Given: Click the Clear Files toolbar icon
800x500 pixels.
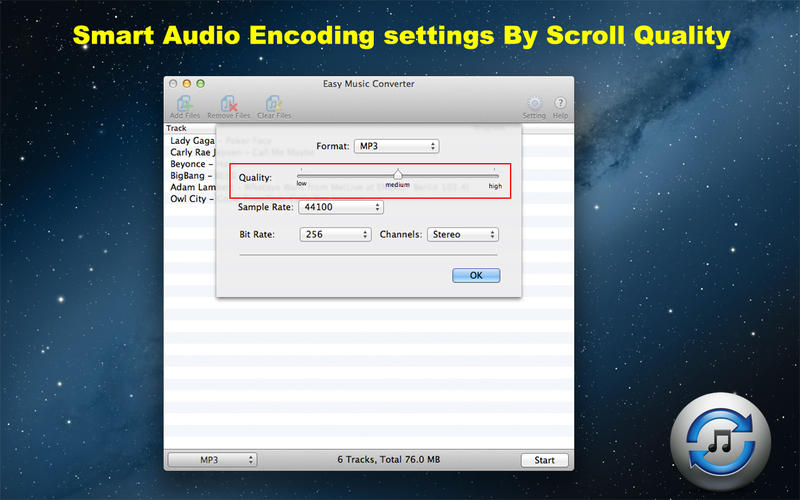Looking at the screenshot, I should (273, 104).
